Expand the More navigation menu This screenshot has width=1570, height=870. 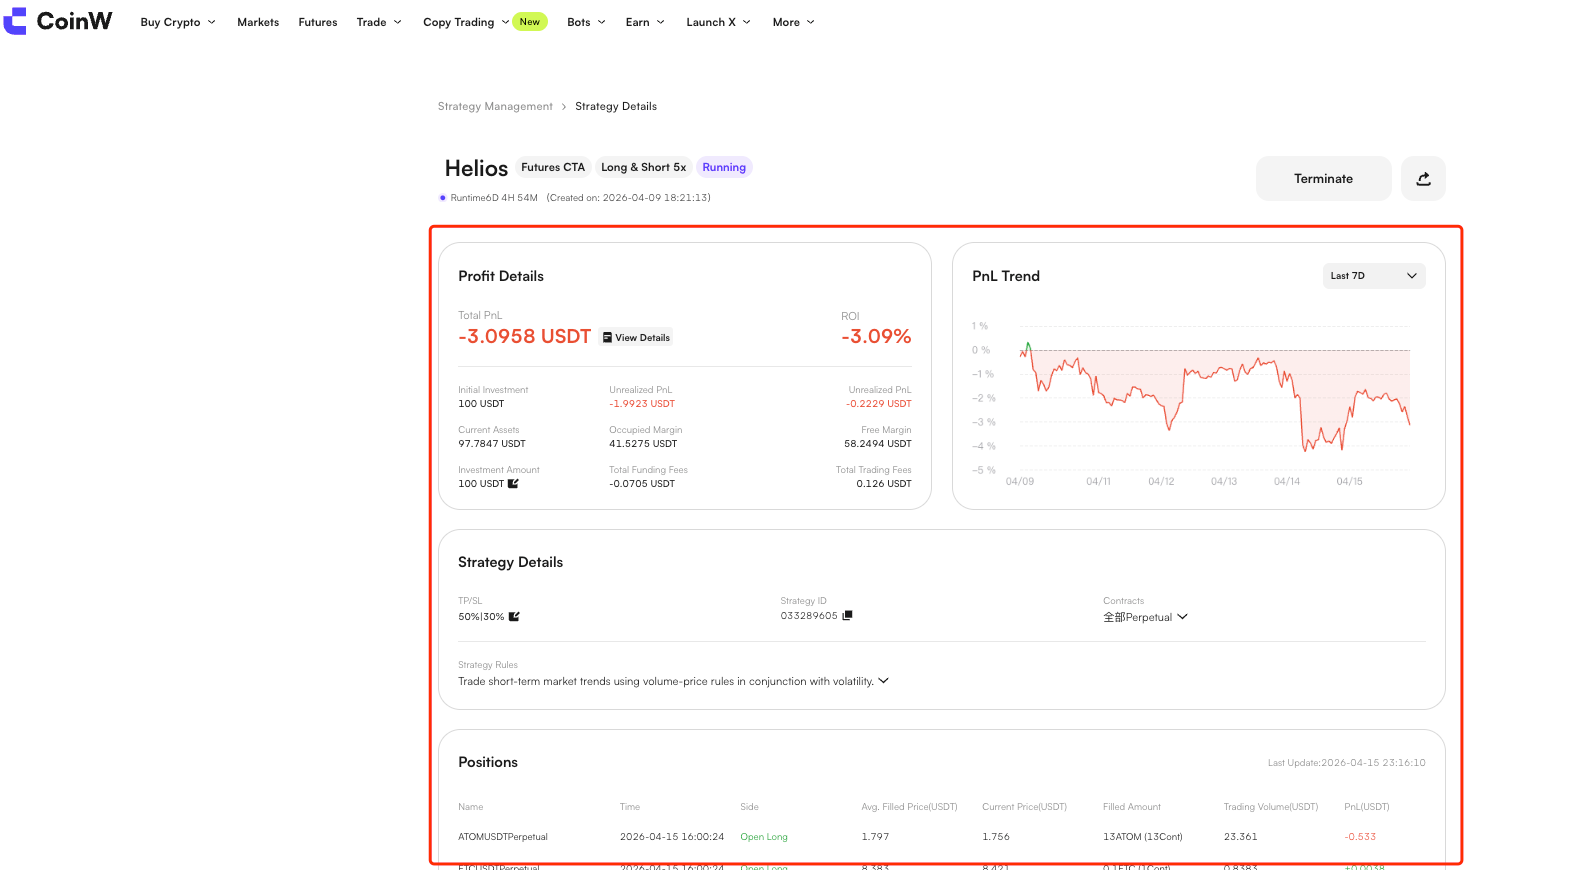pyautogui.click(x=794, y=22)
